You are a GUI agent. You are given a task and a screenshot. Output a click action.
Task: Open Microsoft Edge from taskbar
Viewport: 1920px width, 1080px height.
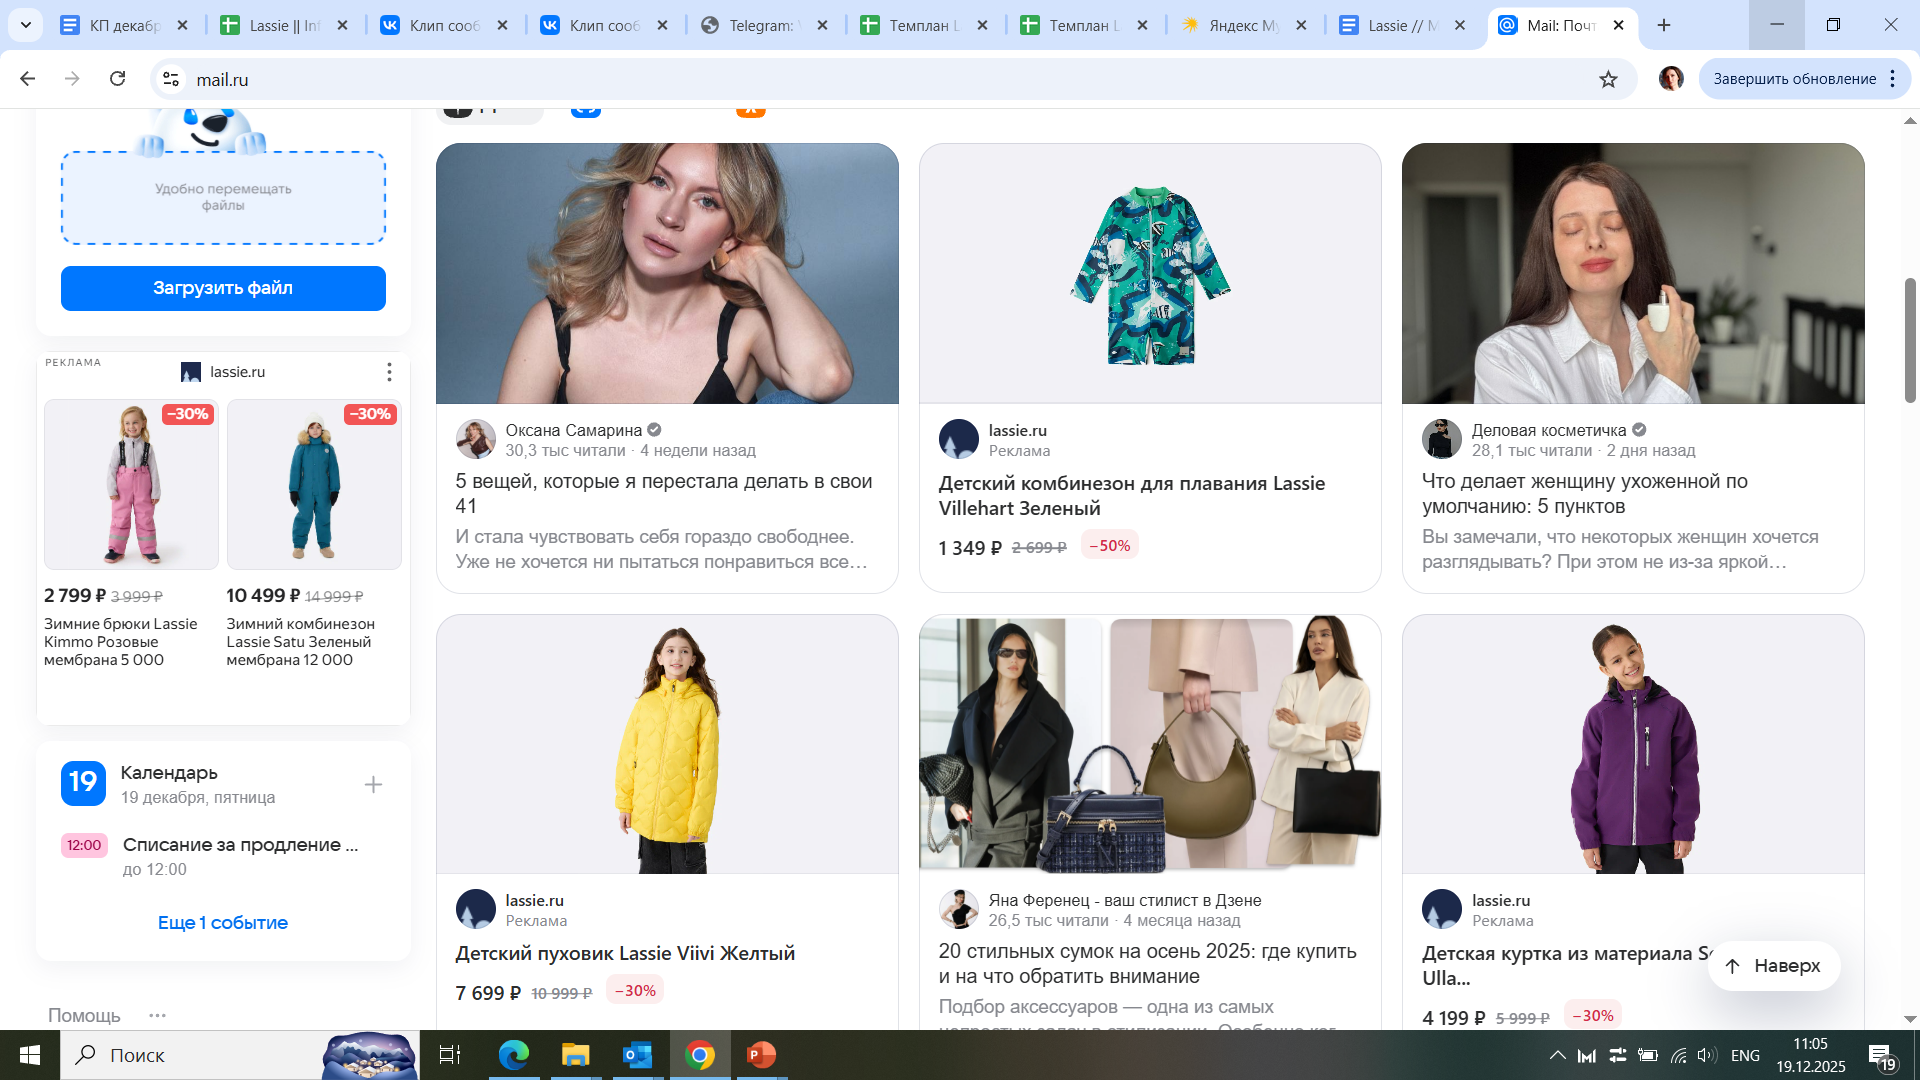[x=514, y=1055]
